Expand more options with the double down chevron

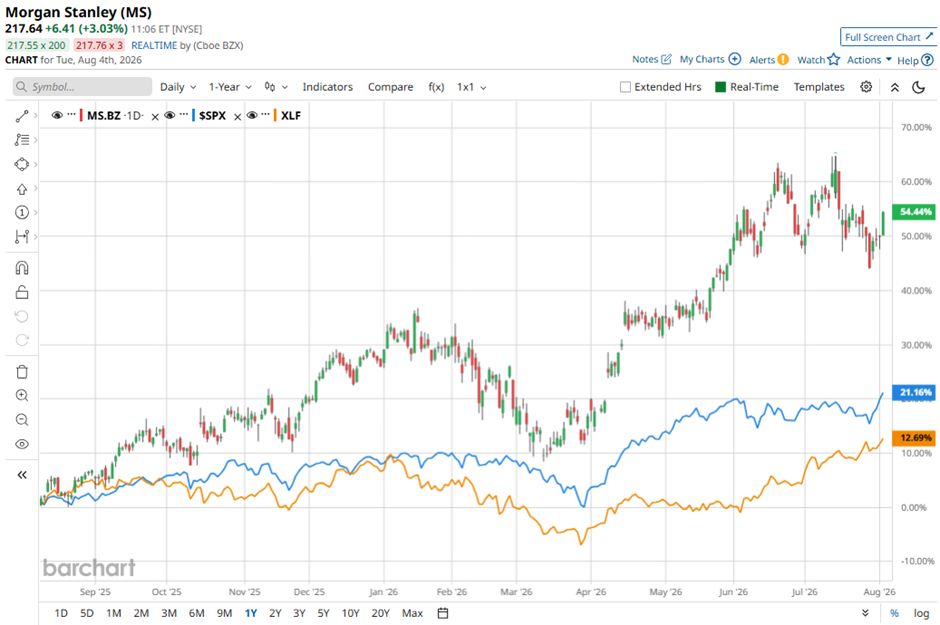click(x=865, y=613)
